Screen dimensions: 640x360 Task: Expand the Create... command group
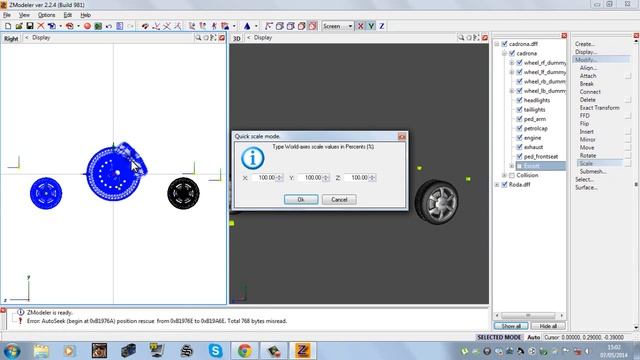585,44
